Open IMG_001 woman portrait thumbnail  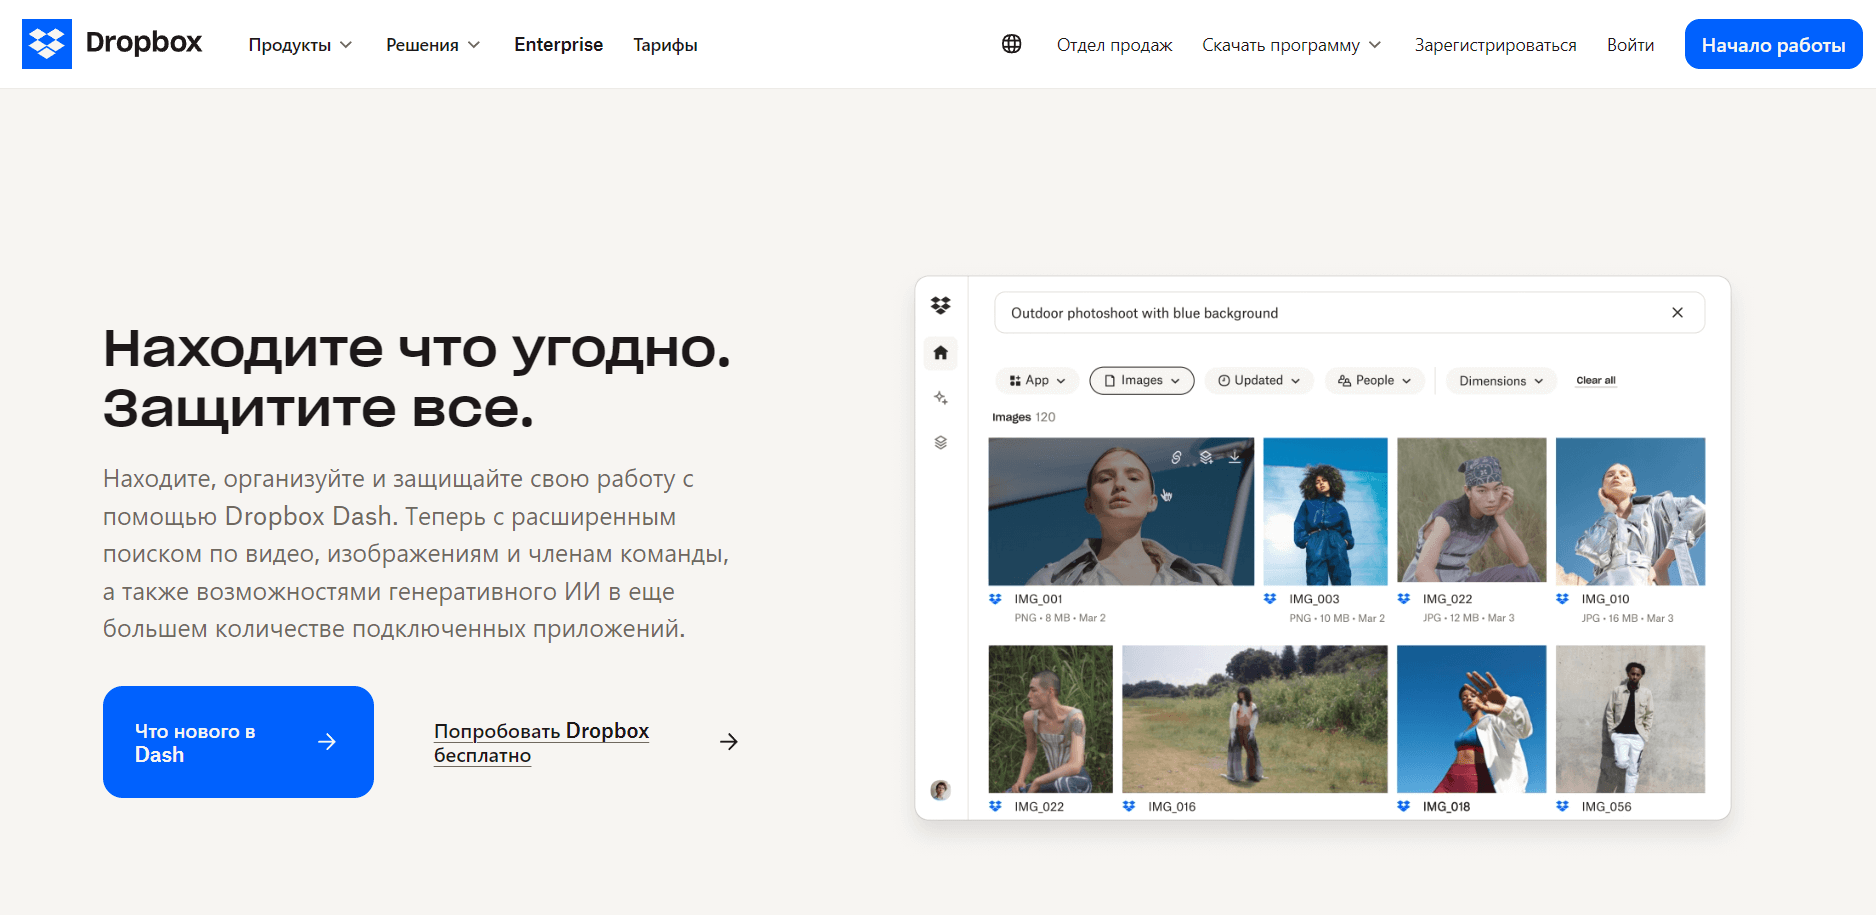pyautogui.click(x=1121, y=511)
